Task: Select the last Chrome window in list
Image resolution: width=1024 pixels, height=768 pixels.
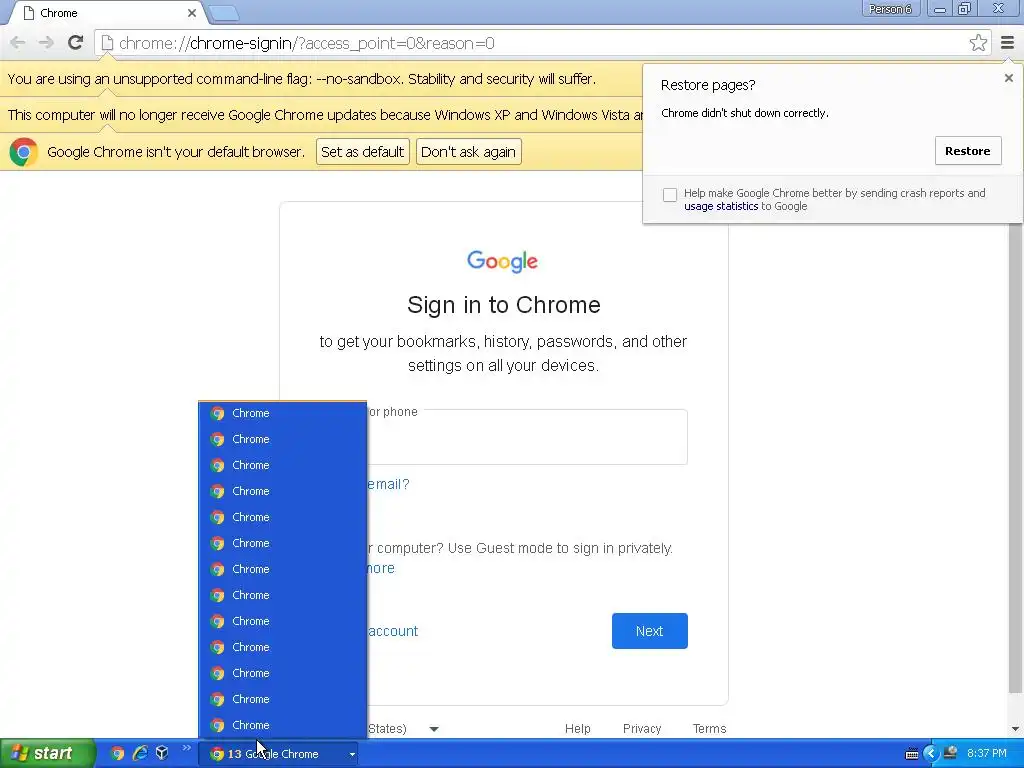Action: pos(282,725)
